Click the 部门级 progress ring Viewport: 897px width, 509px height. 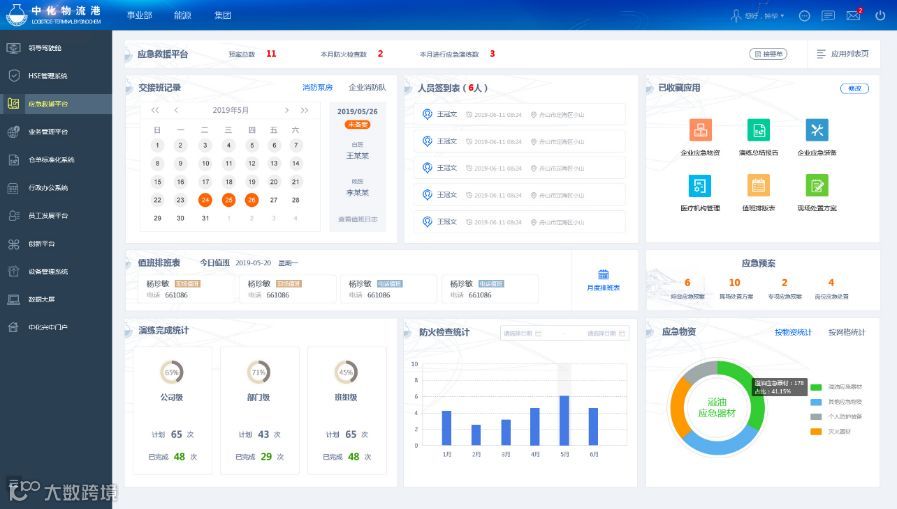click(259, 372)
